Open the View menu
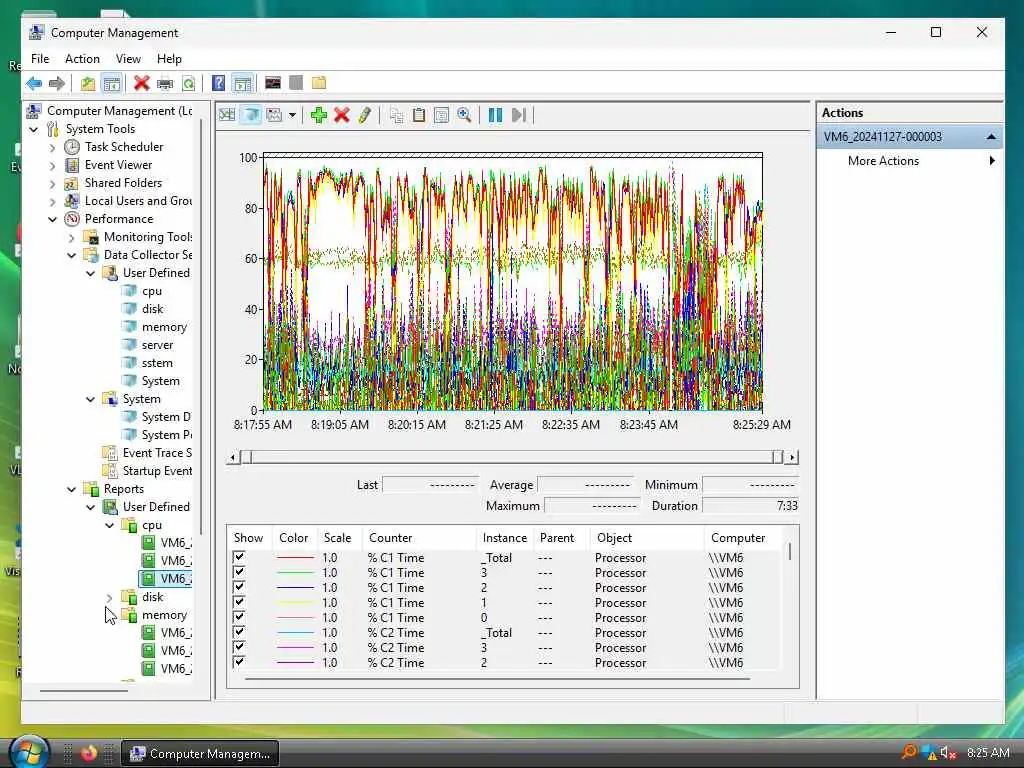The image size is (1024, 768). coord(128,59)
